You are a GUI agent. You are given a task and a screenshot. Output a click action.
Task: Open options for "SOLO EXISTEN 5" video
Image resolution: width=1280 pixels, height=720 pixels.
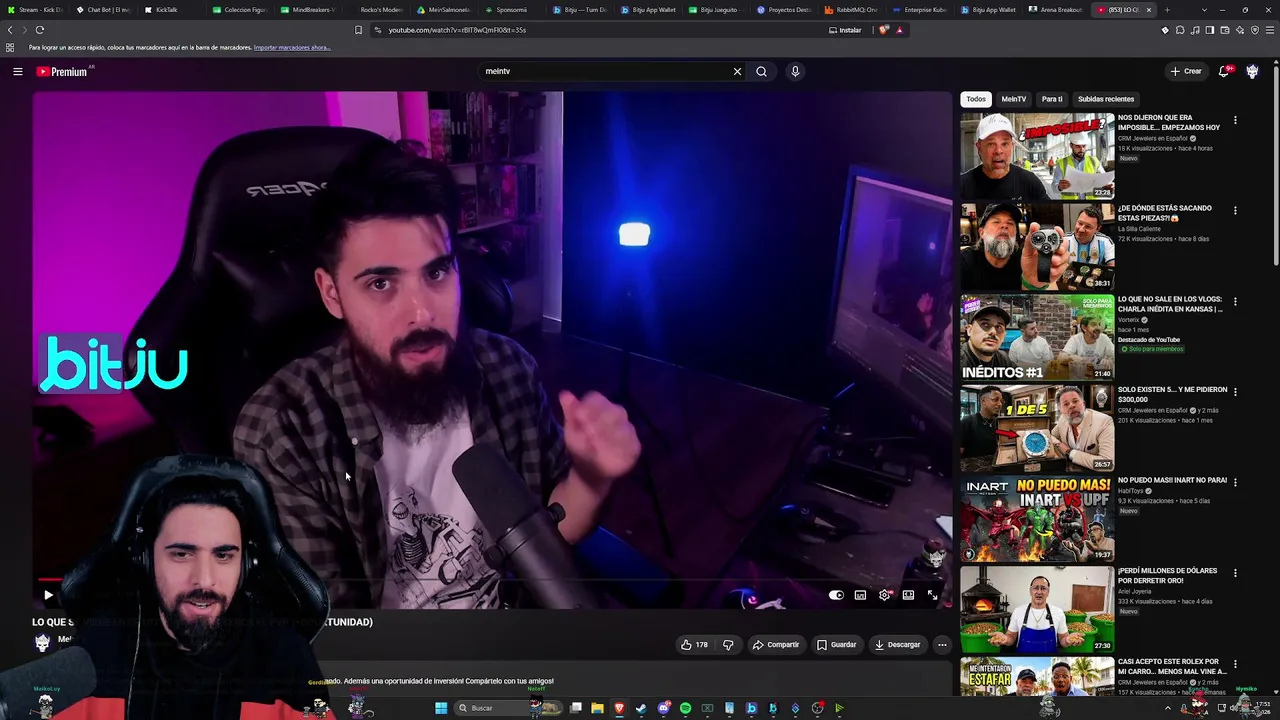coord(1235,392)
